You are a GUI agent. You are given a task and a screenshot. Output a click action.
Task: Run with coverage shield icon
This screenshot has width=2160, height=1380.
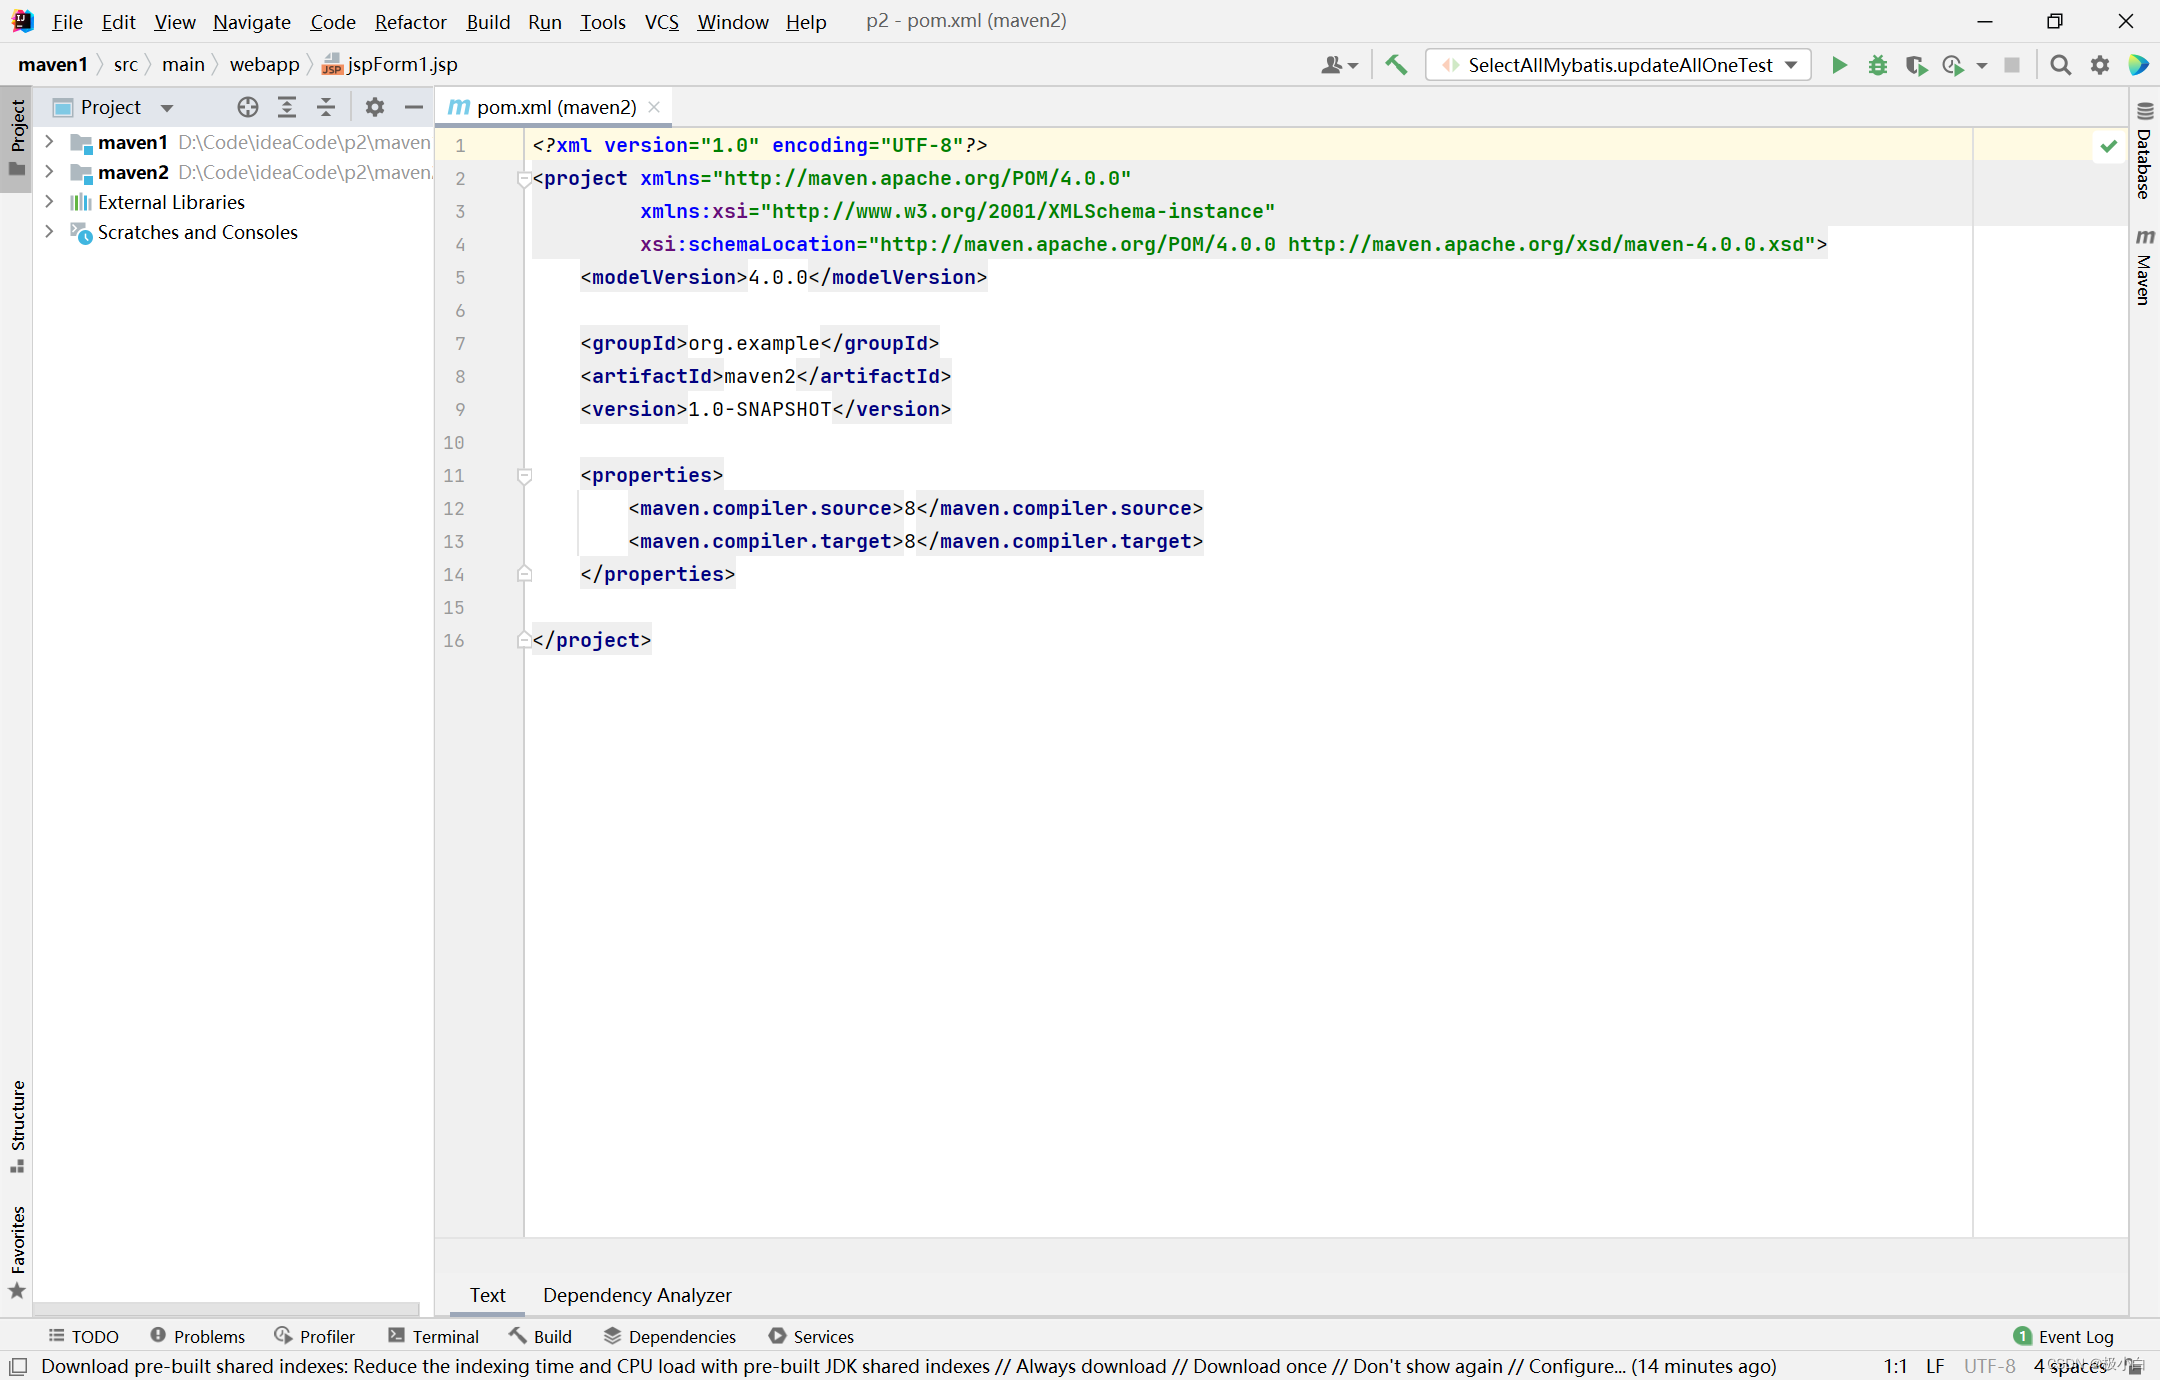1916,65
